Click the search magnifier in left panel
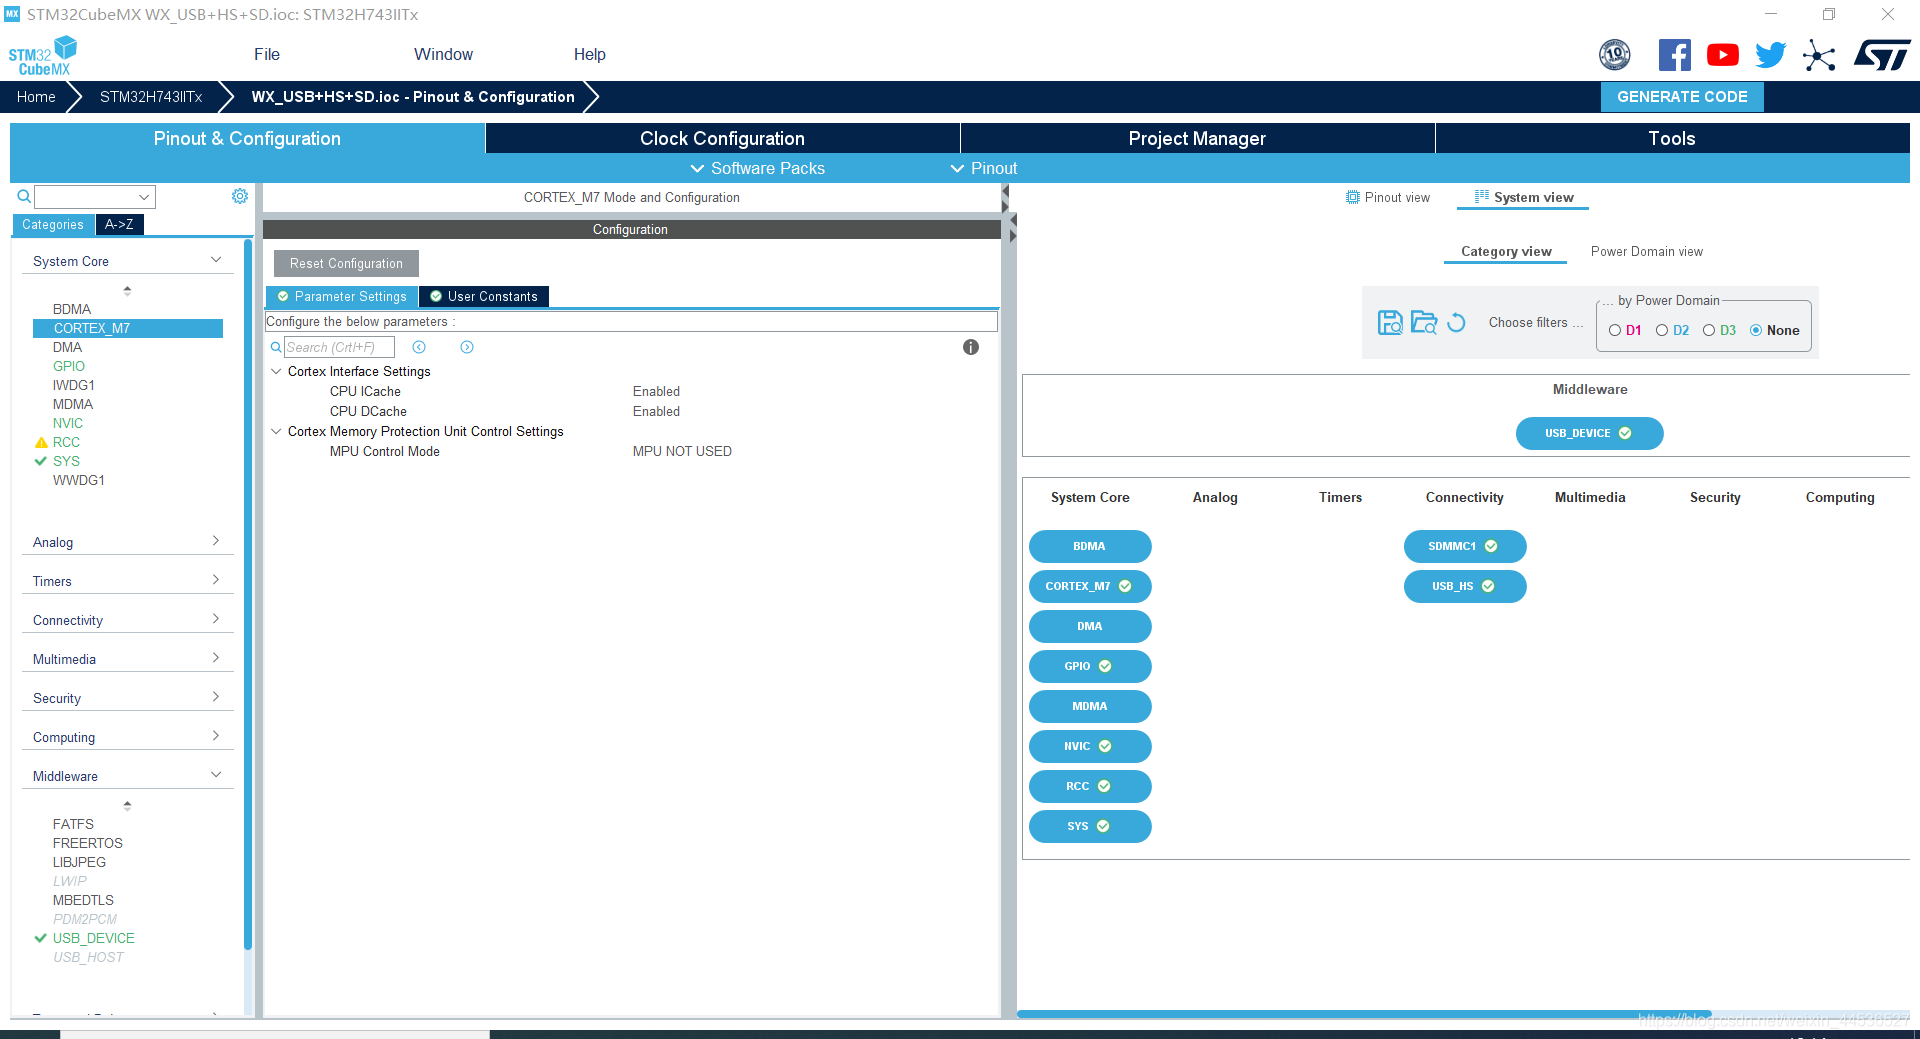The height and width of the screenshot is (1039, 1920). coord(24,196)
